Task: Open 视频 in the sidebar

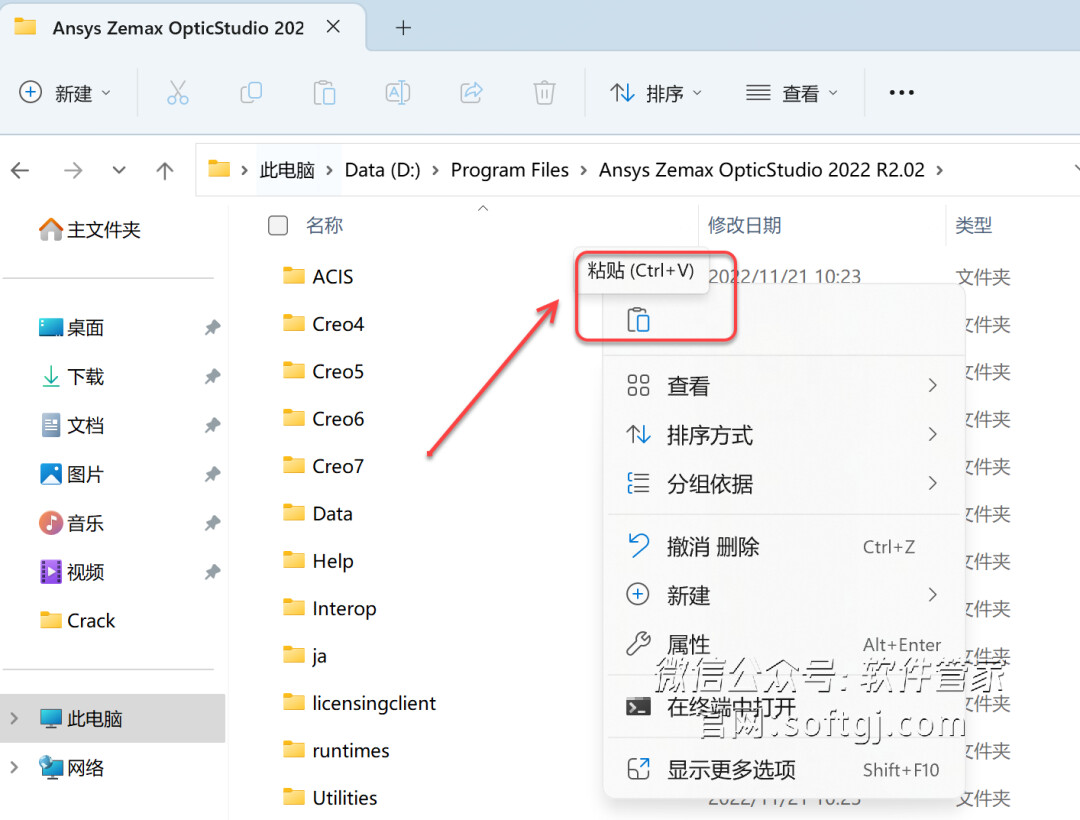Action: (x=72, y=571)
